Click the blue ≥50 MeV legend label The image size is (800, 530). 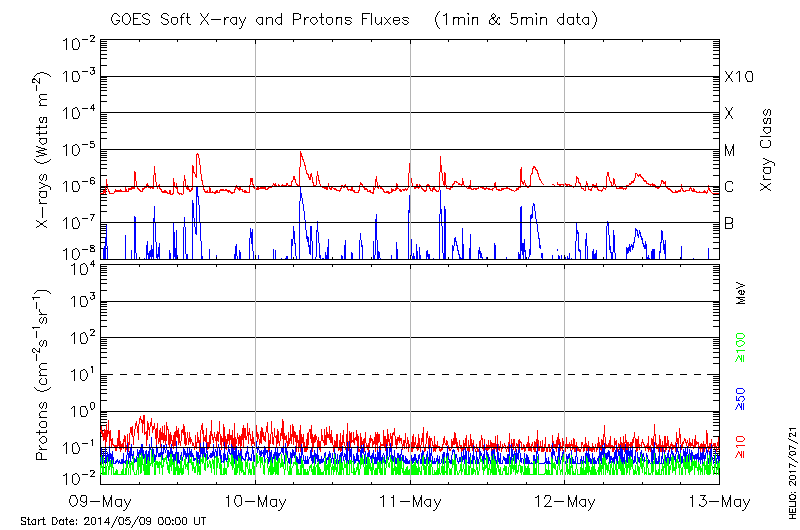741,399
